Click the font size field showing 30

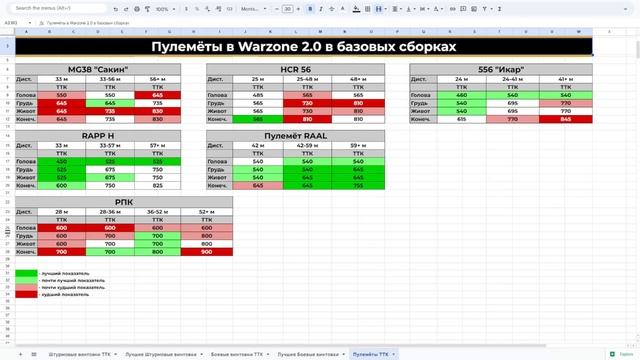288,9
